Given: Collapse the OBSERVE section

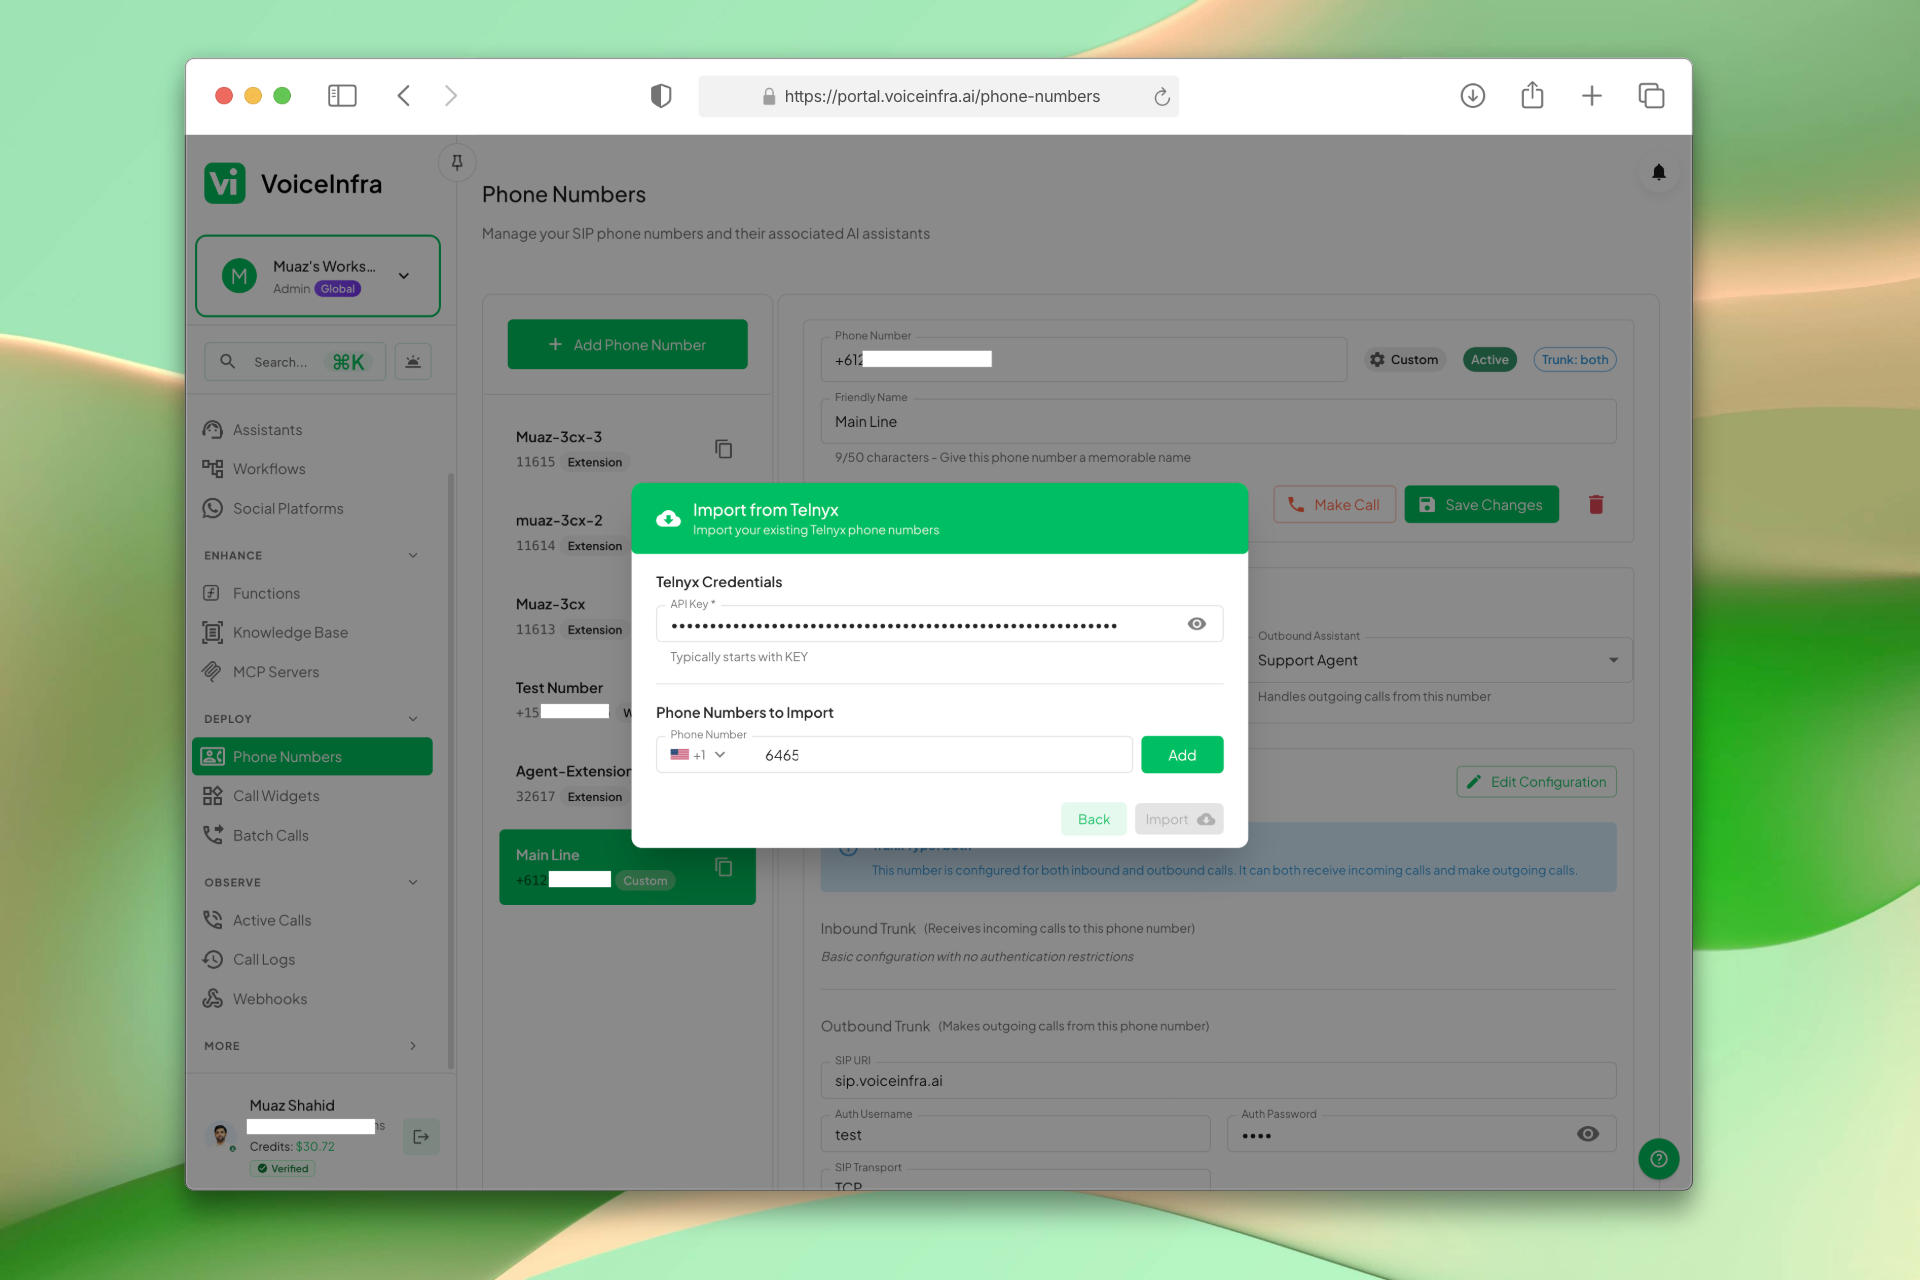Looking at the screenshot, I should [x=413, y=883].
